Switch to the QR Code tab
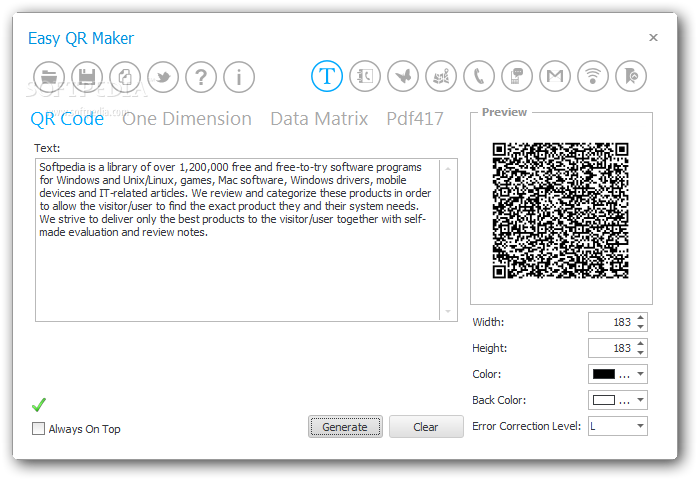 [67, 119]
